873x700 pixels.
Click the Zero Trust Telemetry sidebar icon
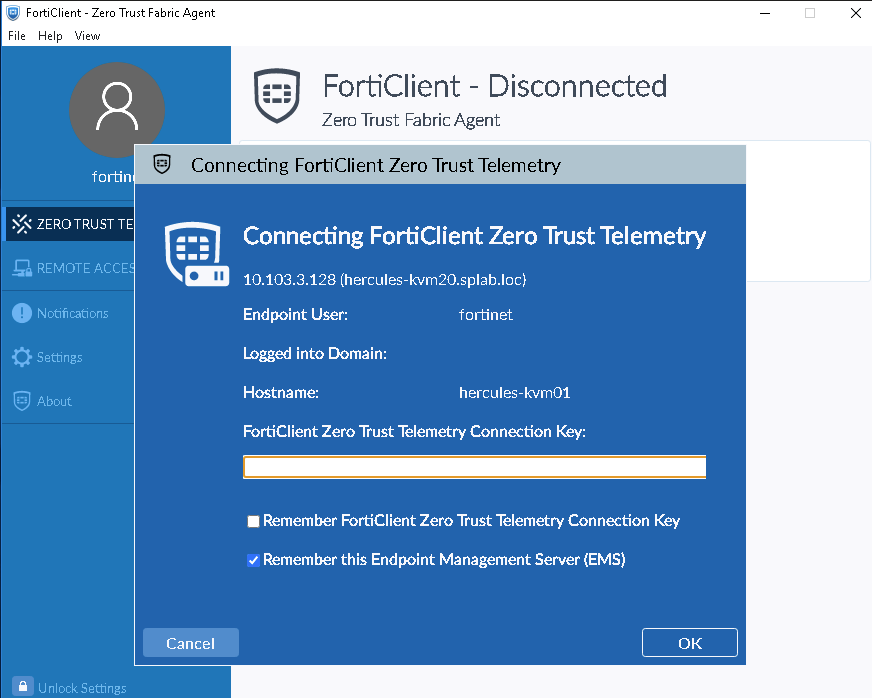[21, 224]
